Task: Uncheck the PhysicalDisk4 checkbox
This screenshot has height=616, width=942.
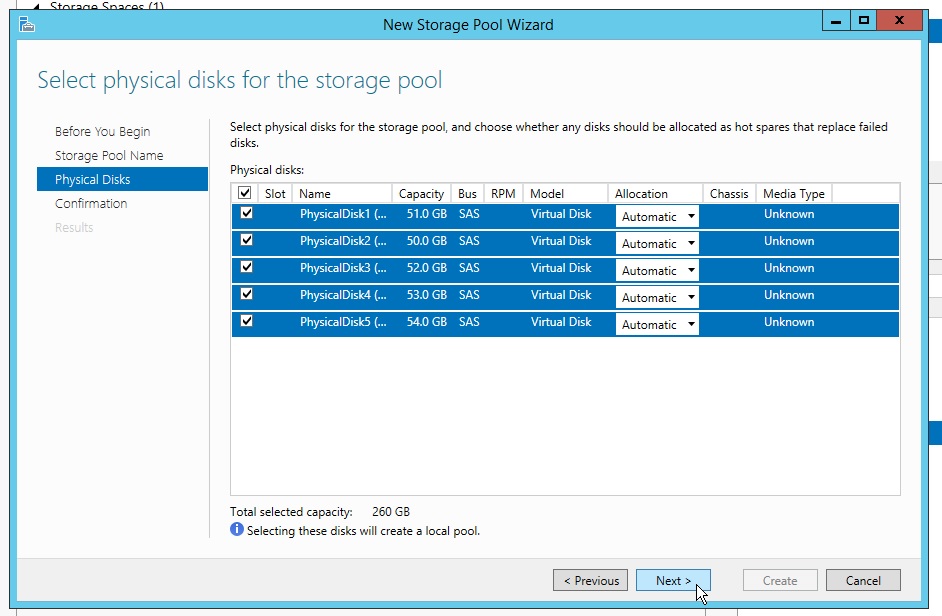Action: tap(246, 294)
